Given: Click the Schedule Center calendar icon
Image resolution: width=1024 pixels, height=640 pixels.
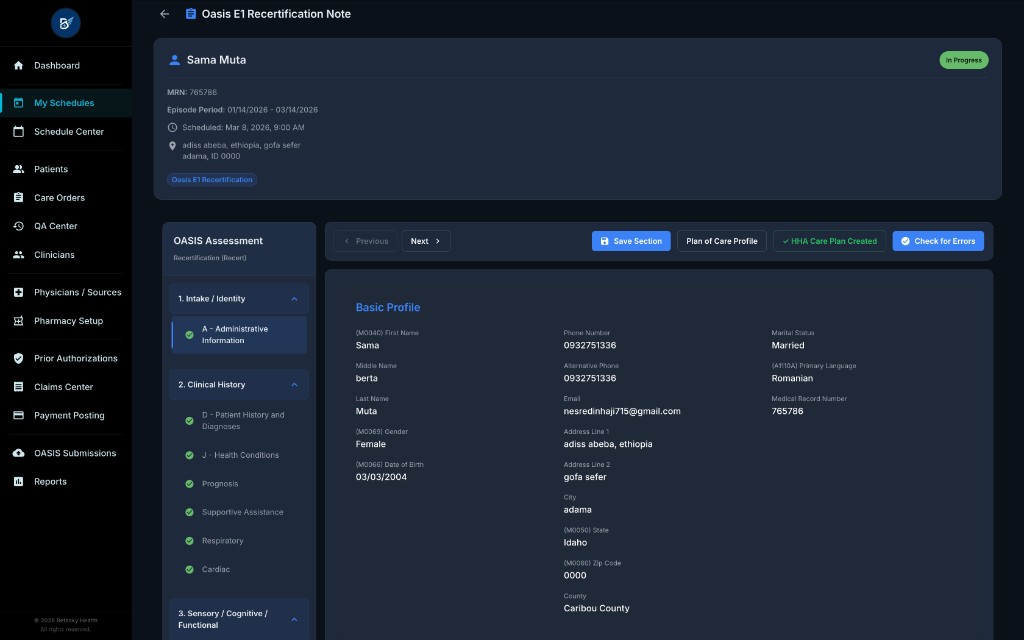Looking at the screenshot, I should point(18,131).
